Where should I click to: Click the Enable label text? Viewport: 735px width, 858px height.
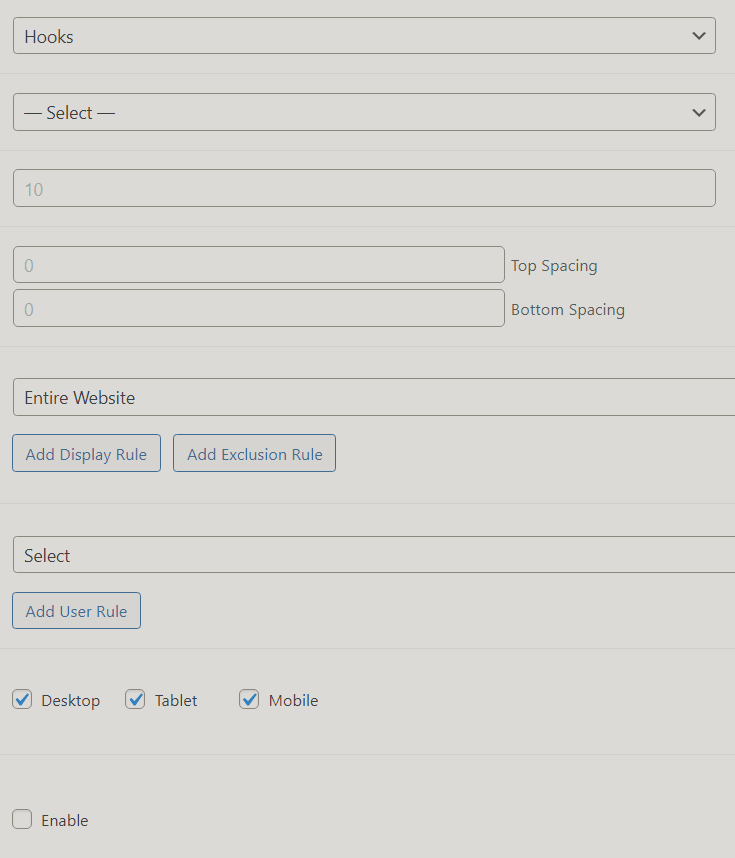click(x=65, y=820)
